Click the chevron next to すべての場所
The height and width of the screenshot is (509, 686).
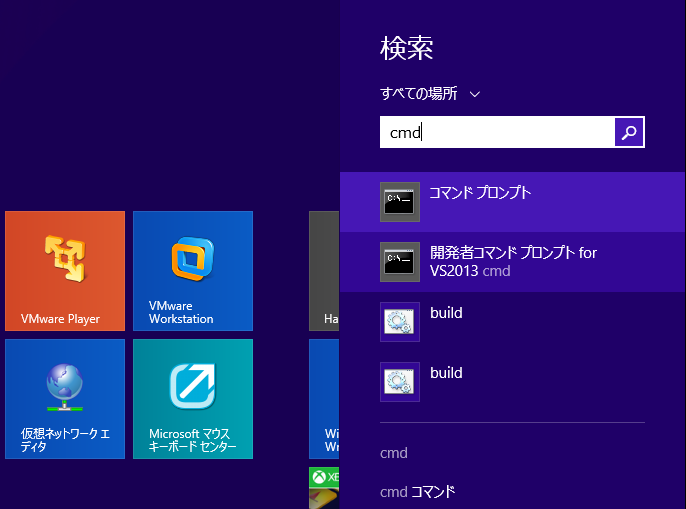(x=475, y=94)
